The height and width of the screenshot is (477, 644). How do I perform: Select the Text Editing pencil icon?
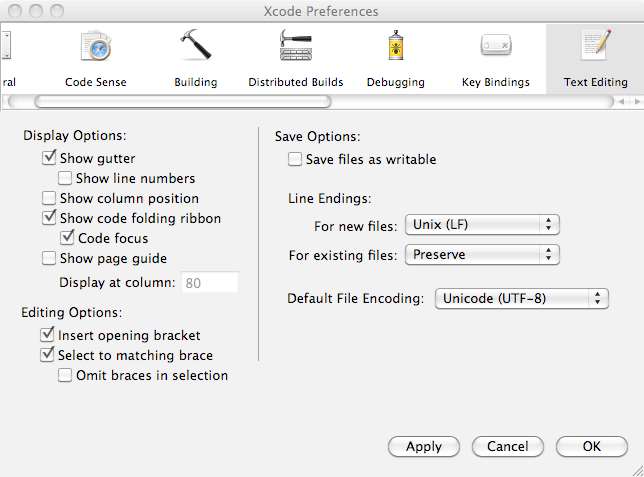(x=595, y=46)
